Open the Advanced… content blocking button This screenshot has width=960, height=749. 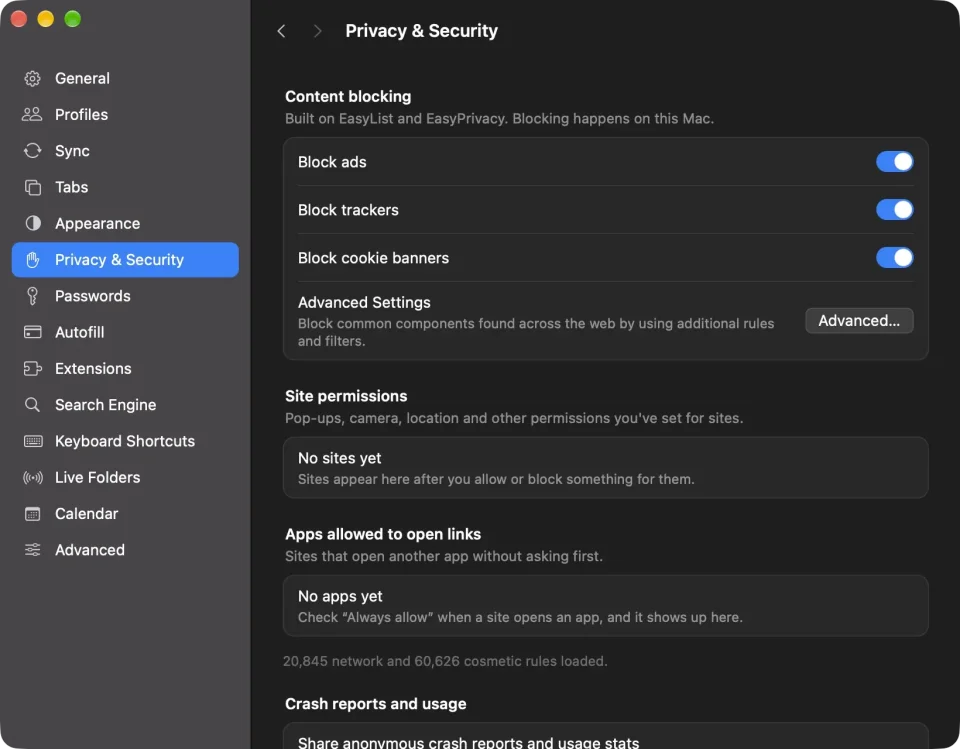tap(859, 320)
